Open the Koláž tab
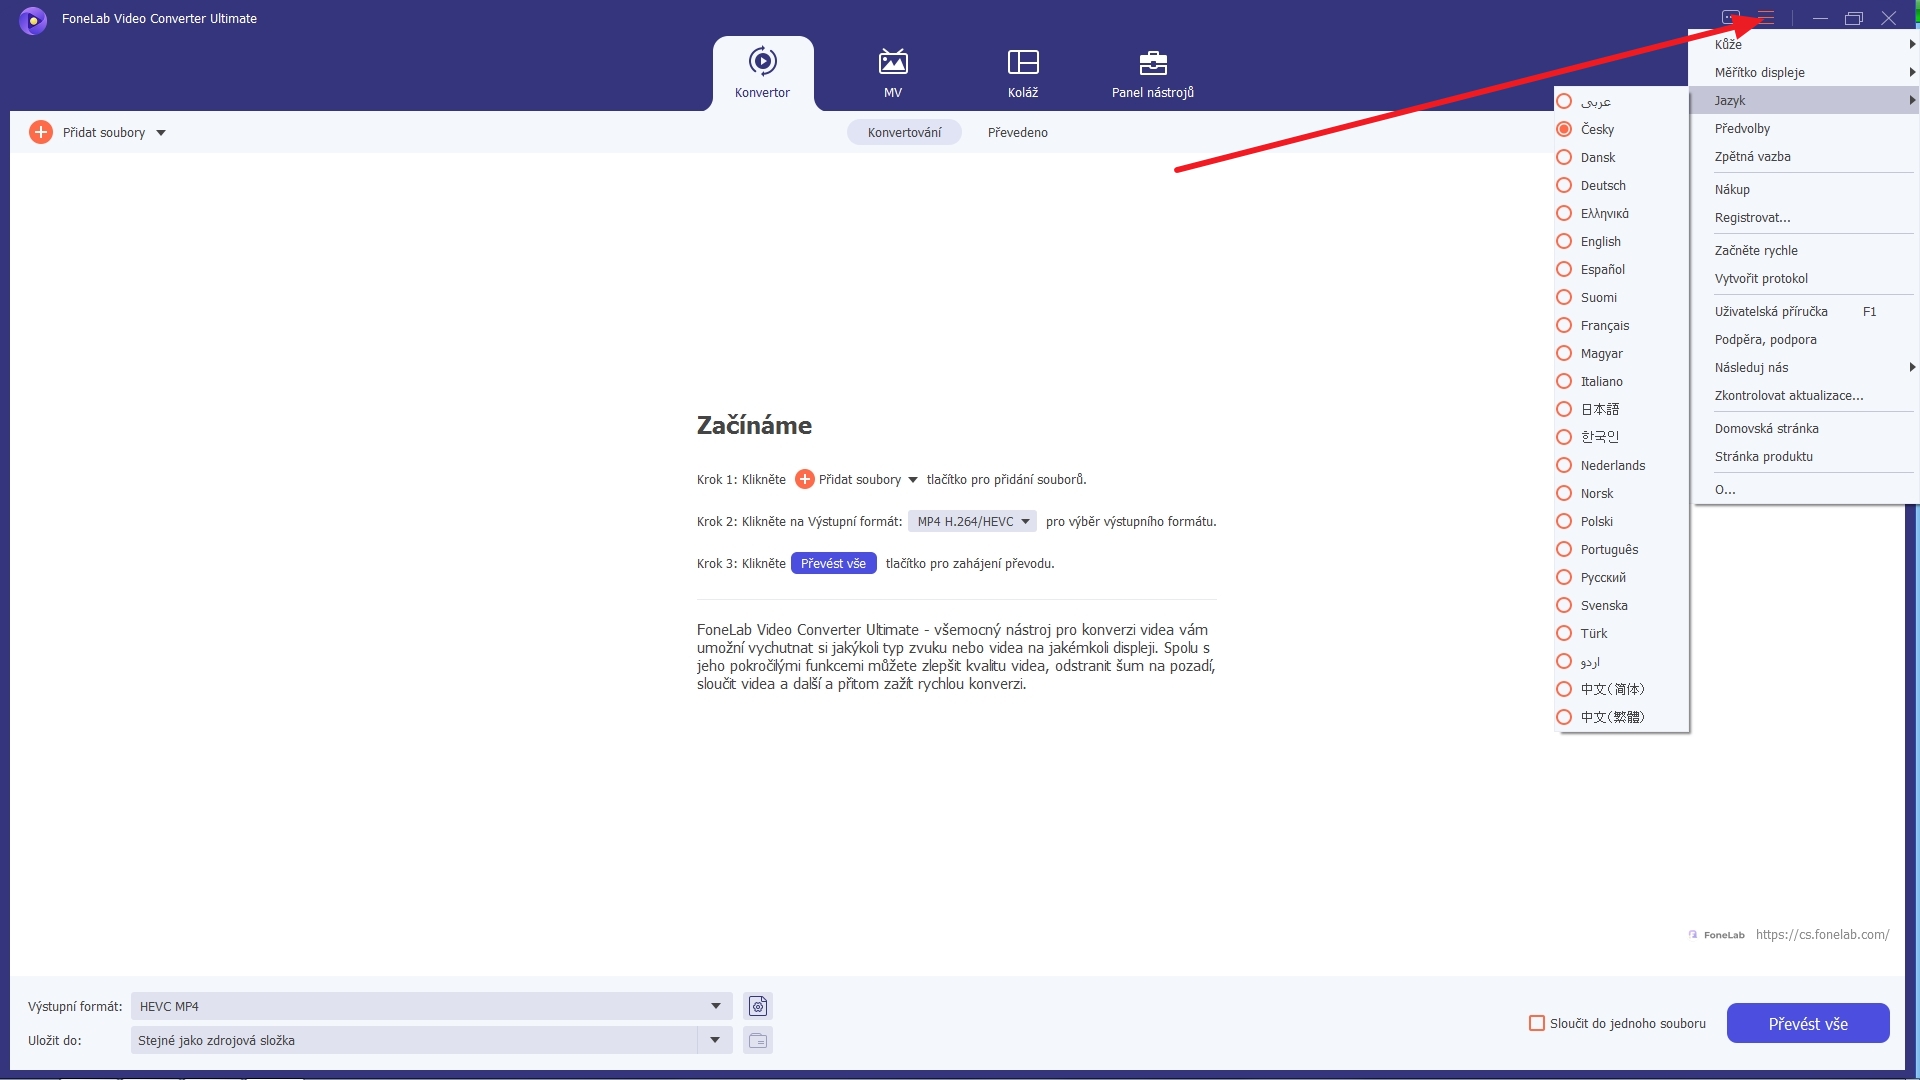 [x=1023, y=73]
